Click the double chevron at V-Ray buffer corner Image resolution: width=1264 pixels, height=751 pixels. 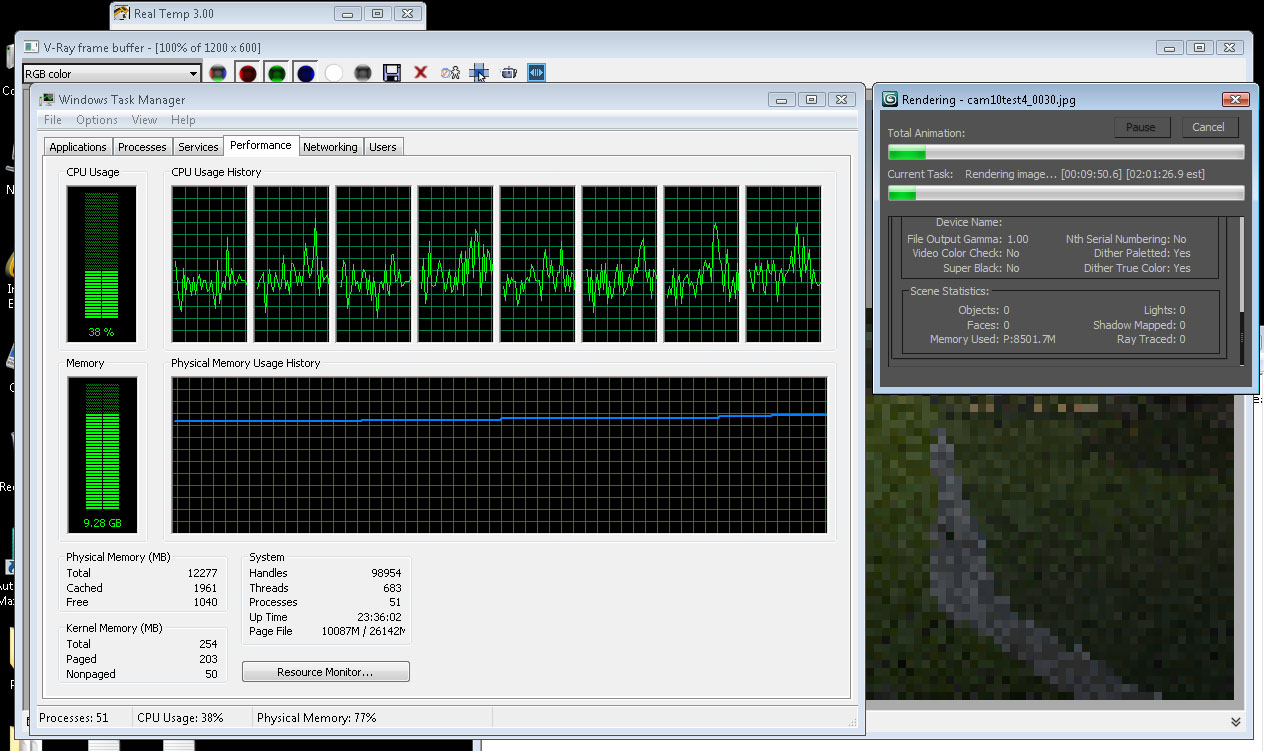[x=1236, y=721]
